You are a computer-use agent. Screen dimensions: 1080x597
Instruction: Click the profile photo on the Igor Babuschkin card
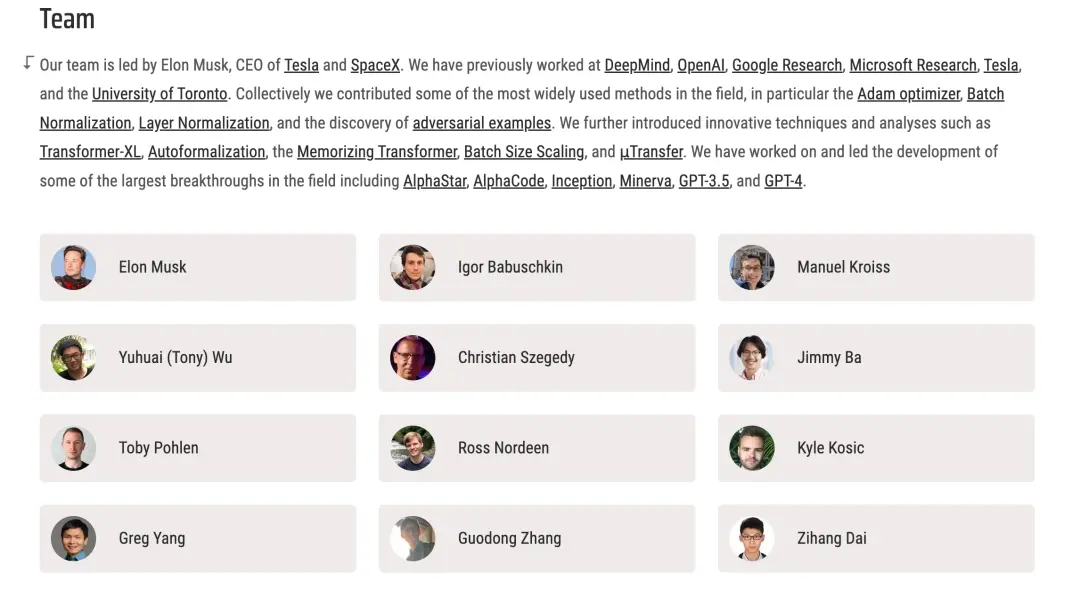[413, 267]
